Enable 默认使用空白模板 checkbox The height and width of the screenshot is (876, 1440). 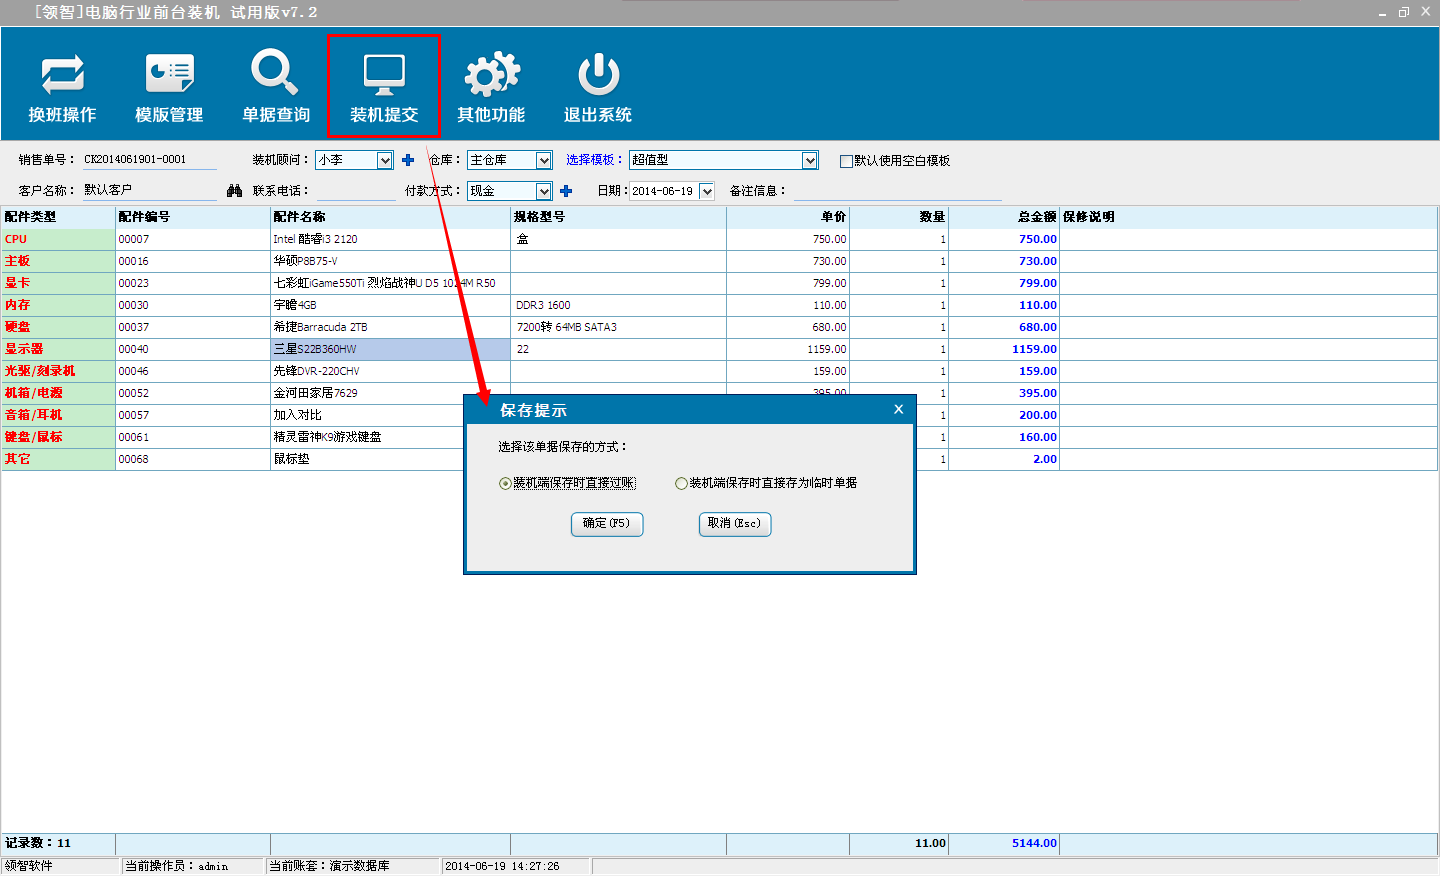click(846, 161)
